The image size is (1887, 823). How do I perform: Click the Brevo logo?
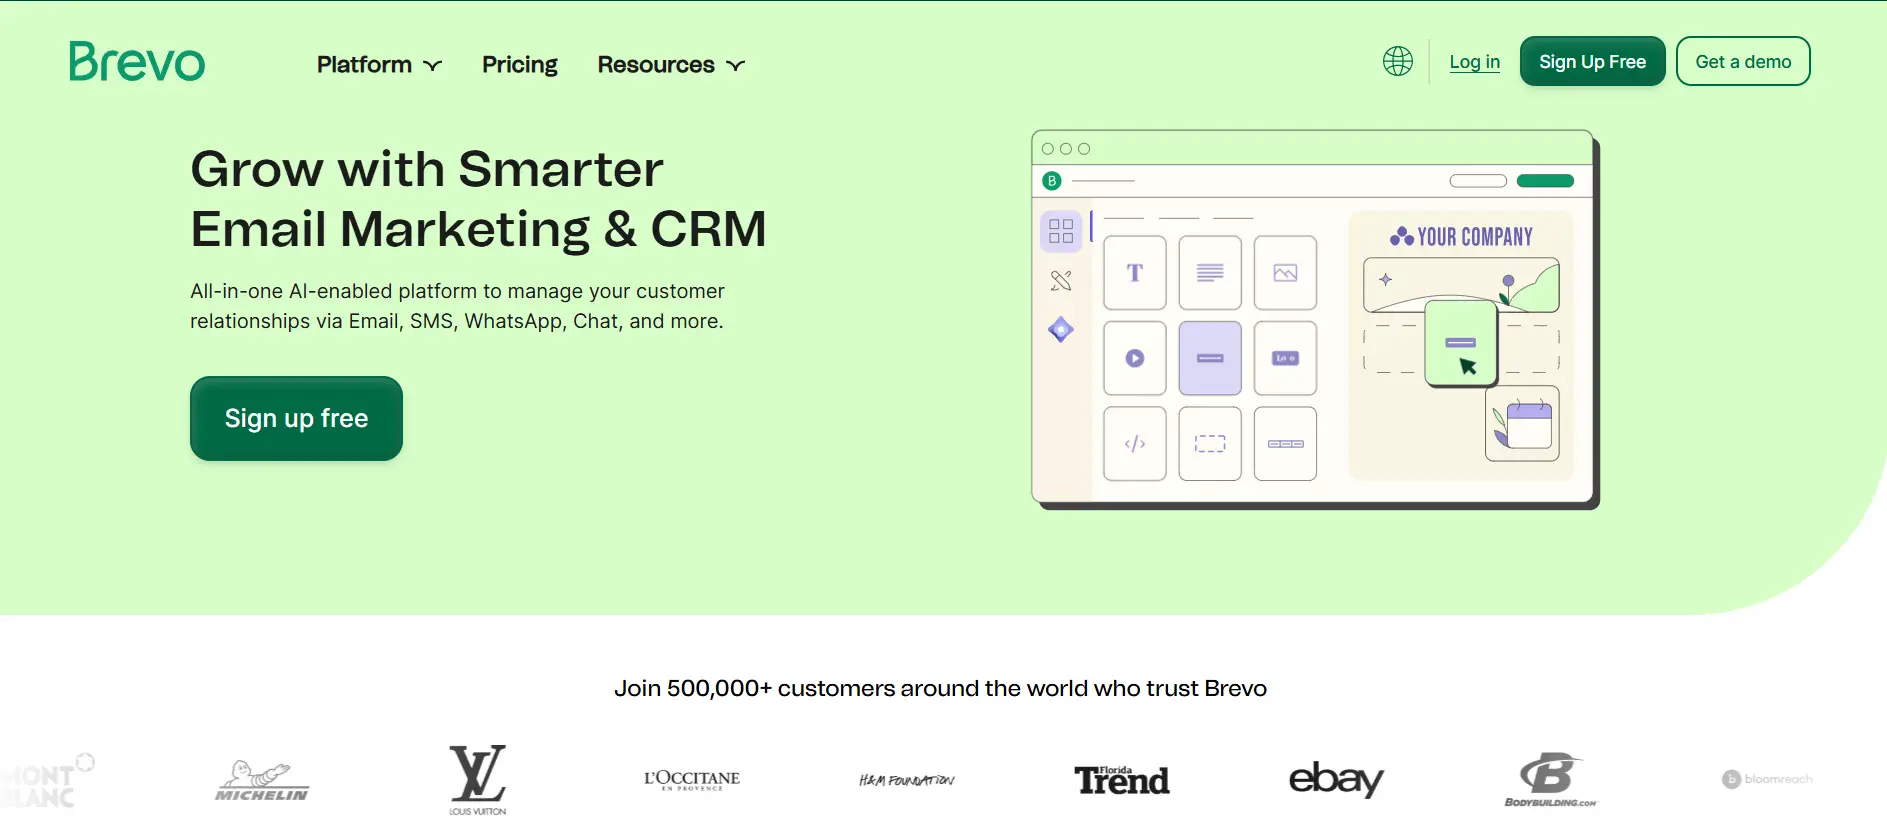tap(137, 62)
